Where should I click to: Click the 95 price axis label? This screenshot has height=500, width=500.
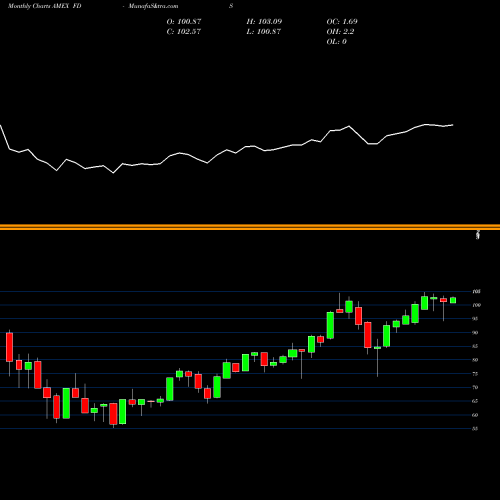point(475,319)
